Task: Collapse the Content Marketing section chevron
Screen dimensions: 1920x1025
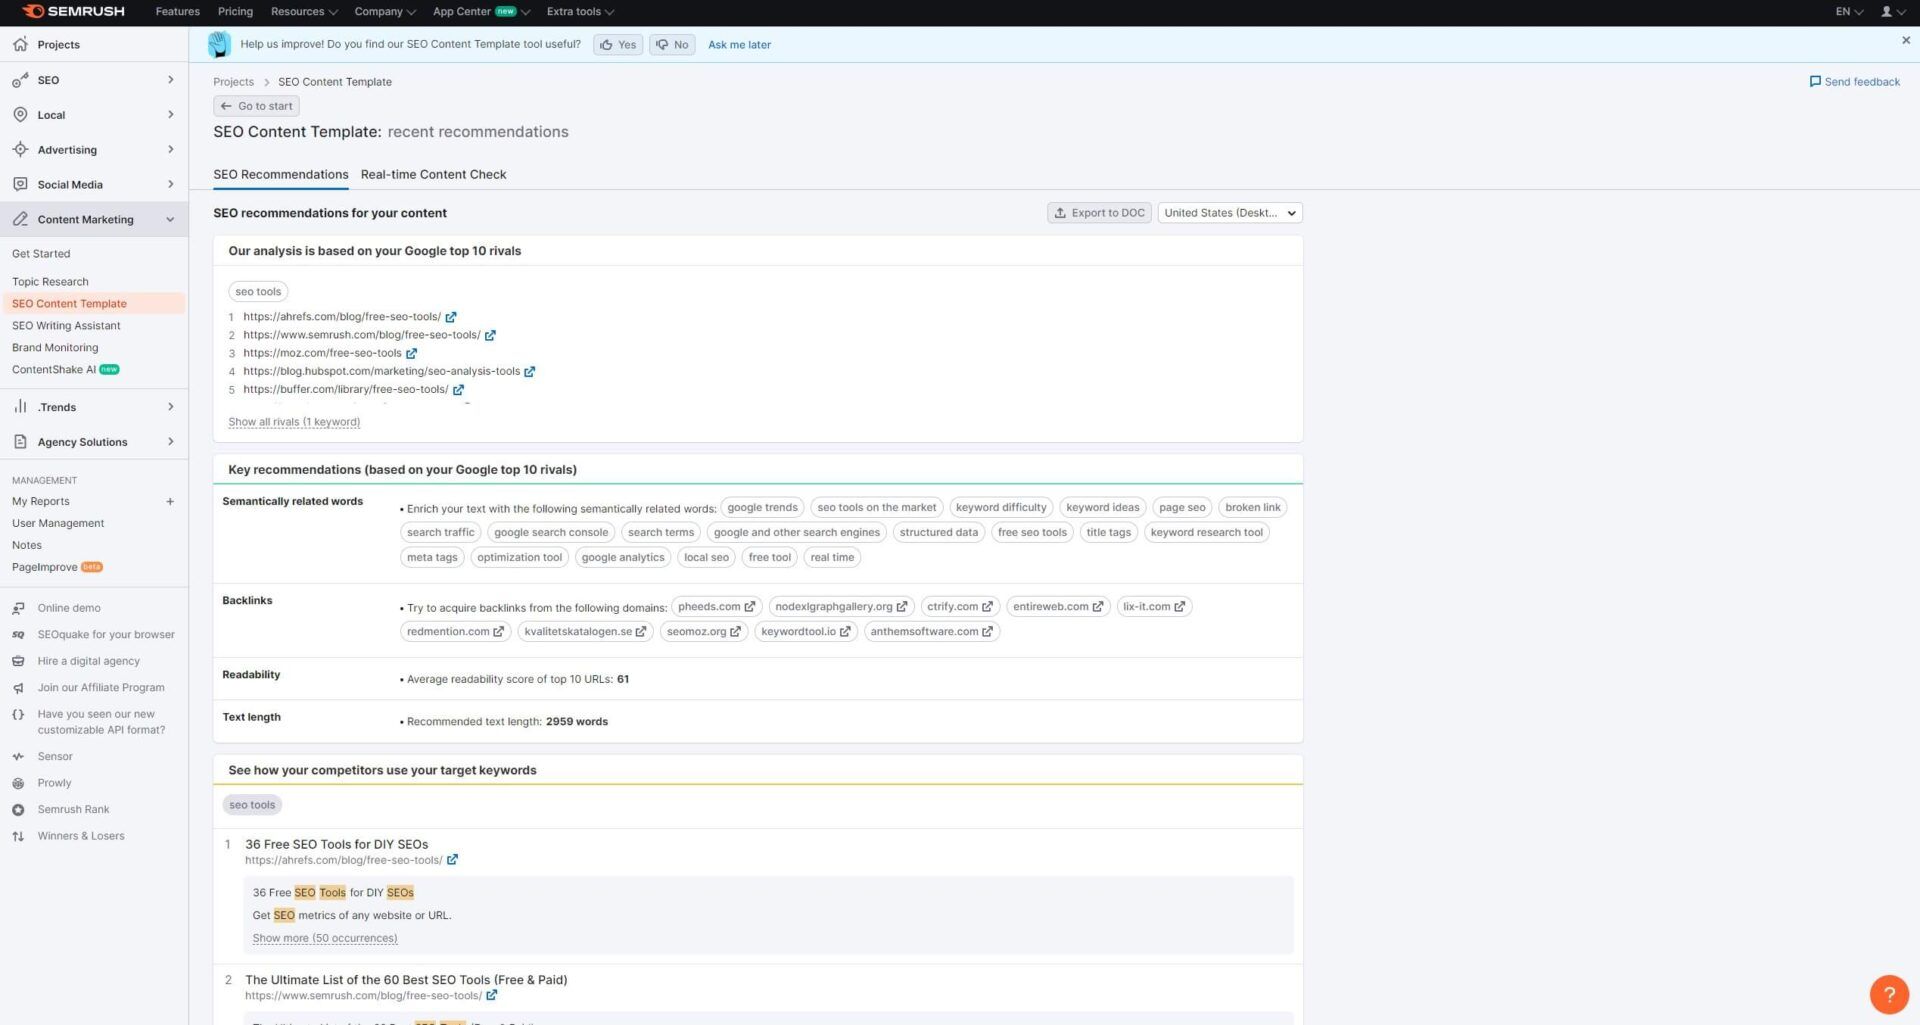Action: (171, 220)
